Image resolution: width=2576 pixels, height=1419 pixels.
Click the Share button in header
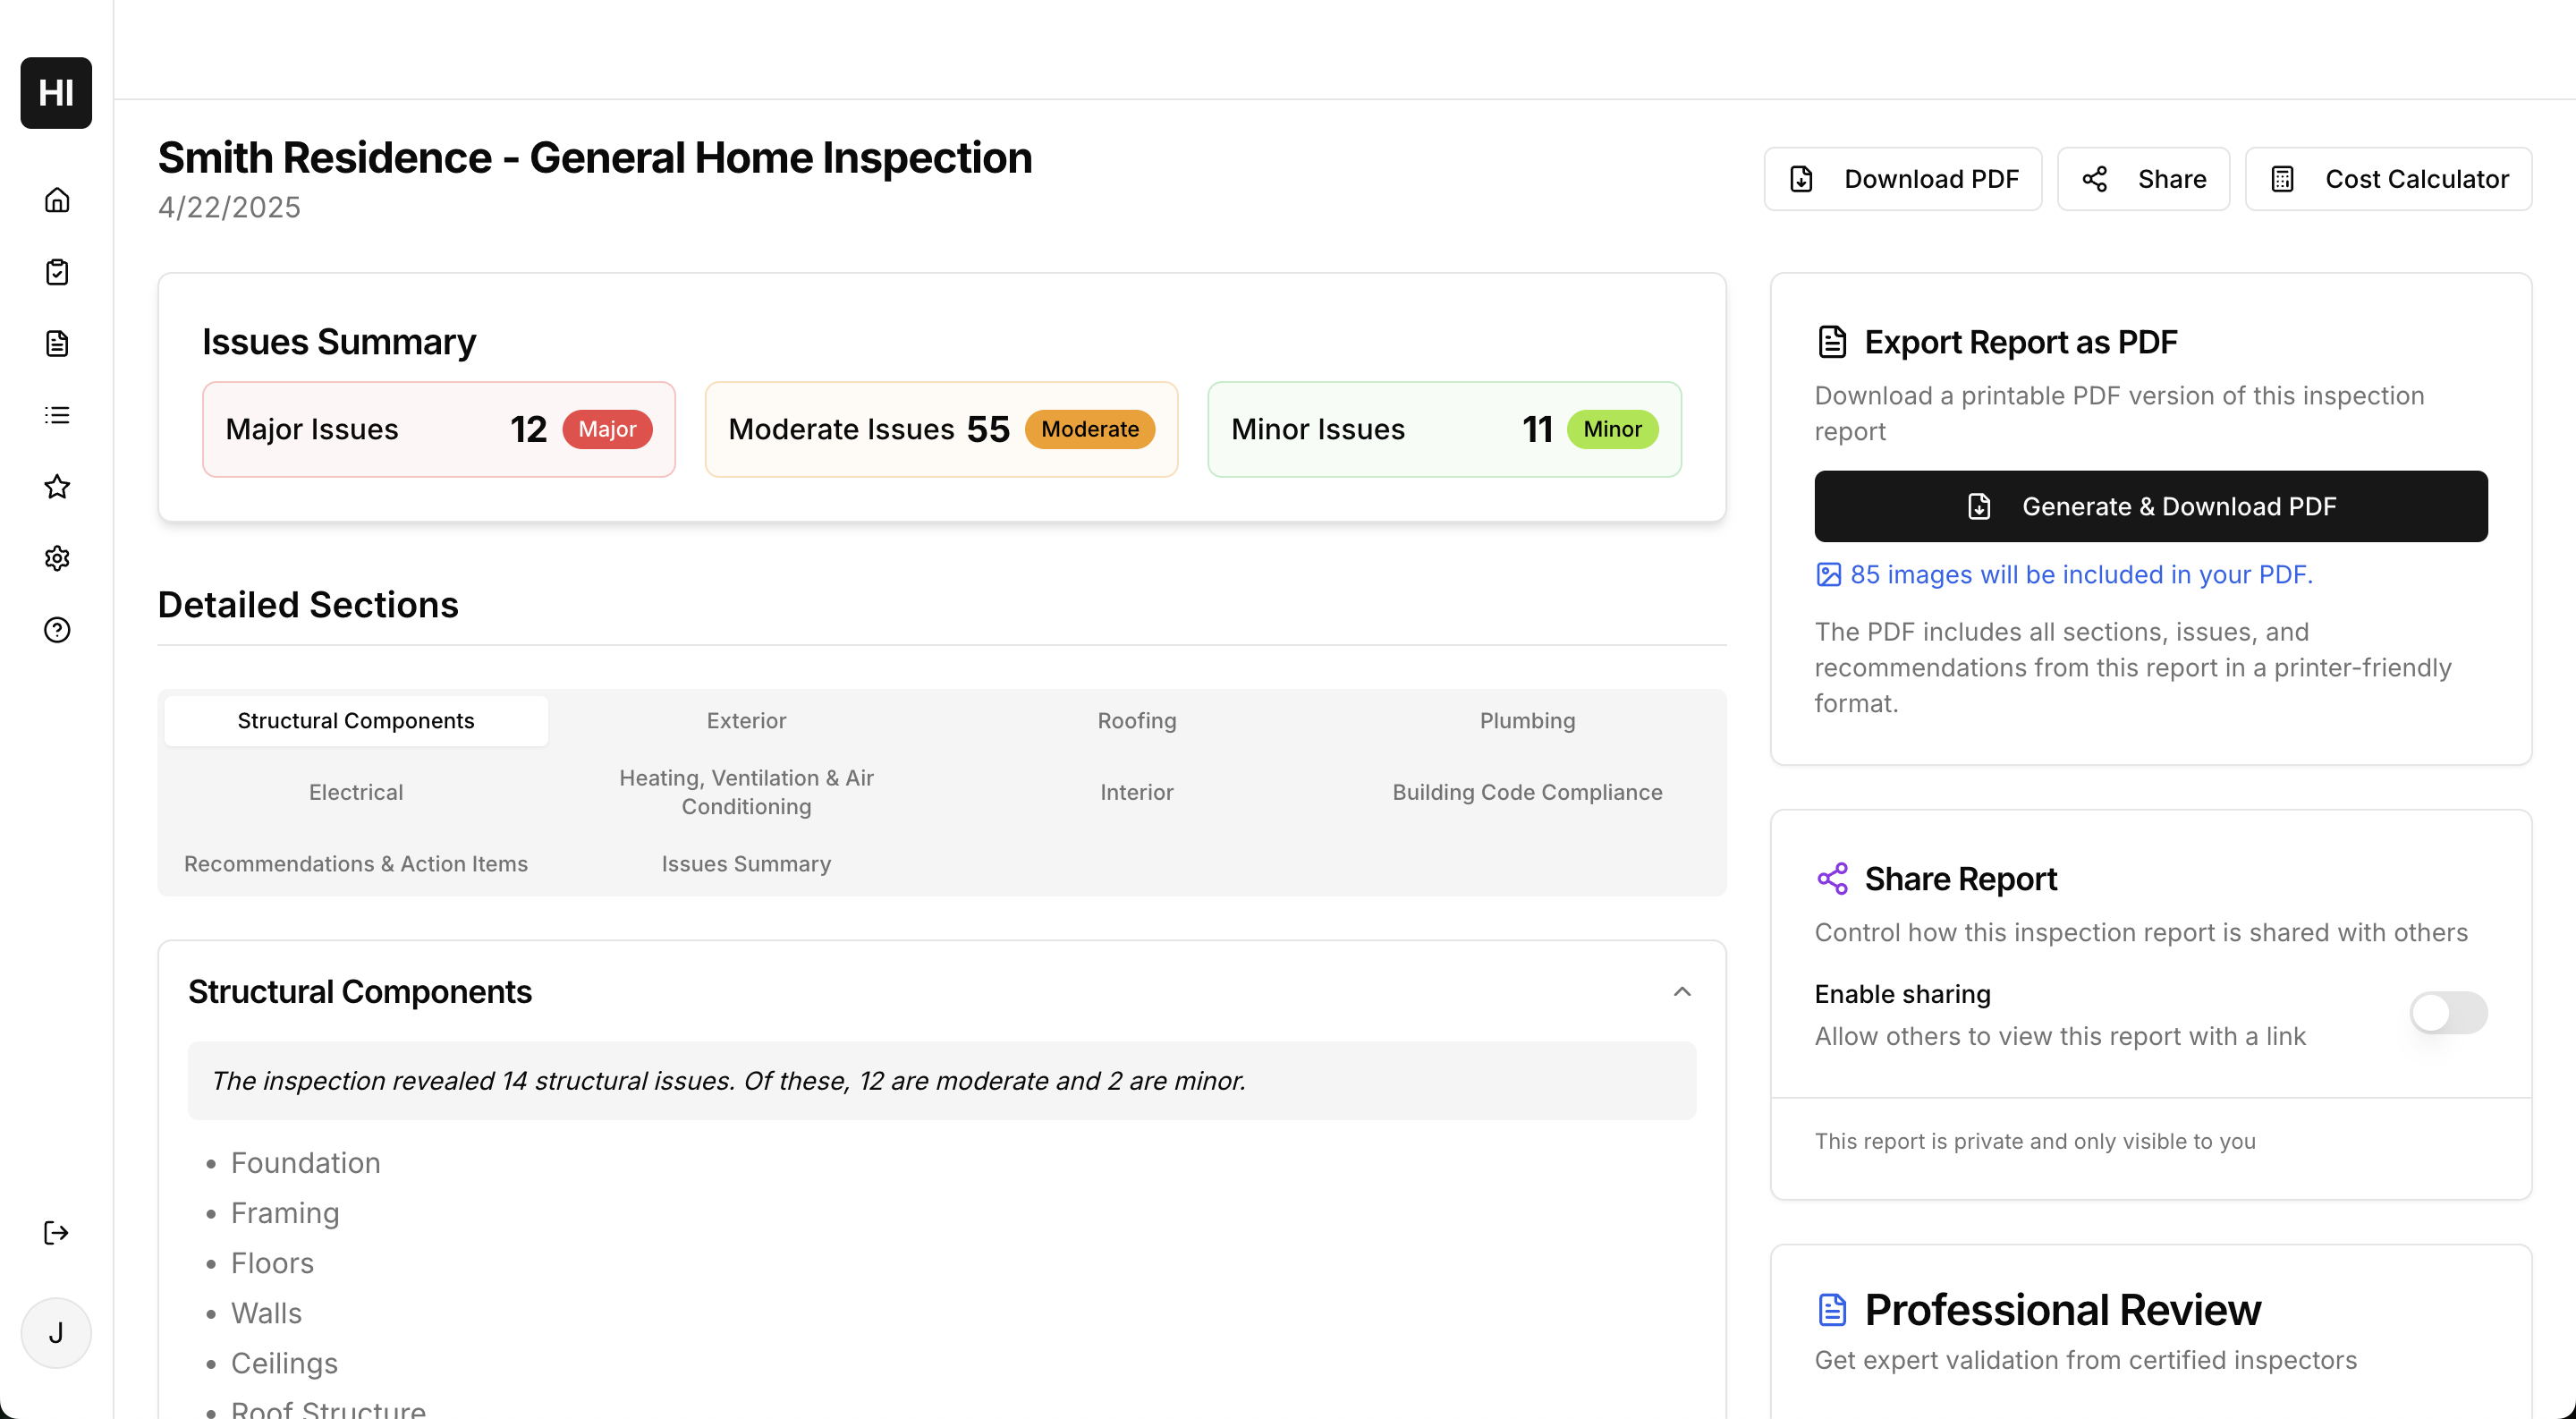(2142, 179)
